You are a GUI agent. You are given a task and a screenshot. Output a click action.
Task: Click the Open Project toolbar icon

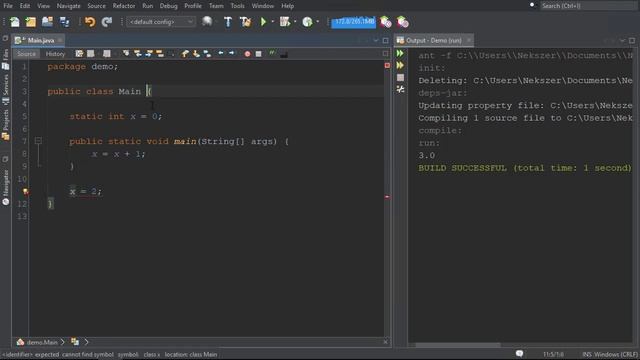click(x=47, y=22)
